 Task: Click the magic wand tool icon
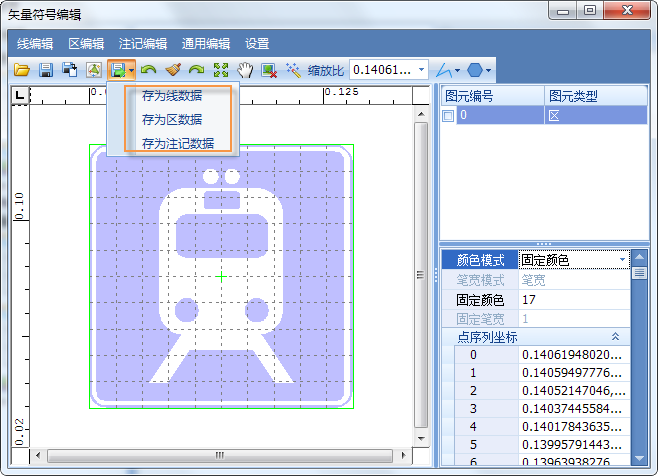pos(293,70)
